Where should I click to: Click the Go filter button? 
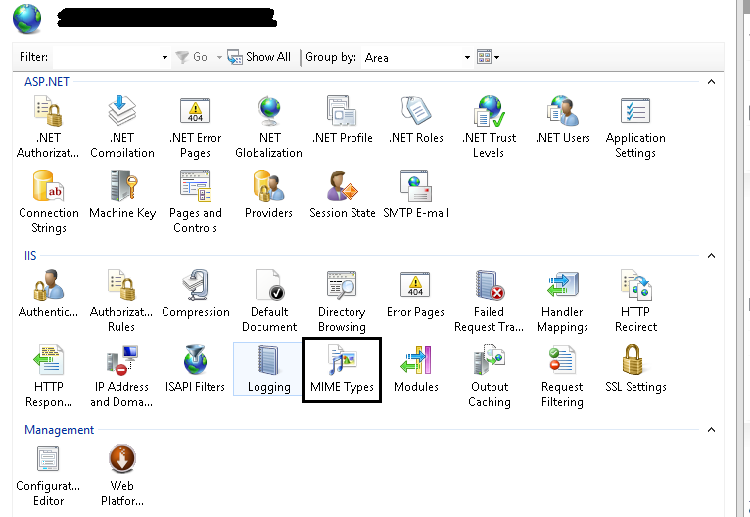tap(191, 57)
